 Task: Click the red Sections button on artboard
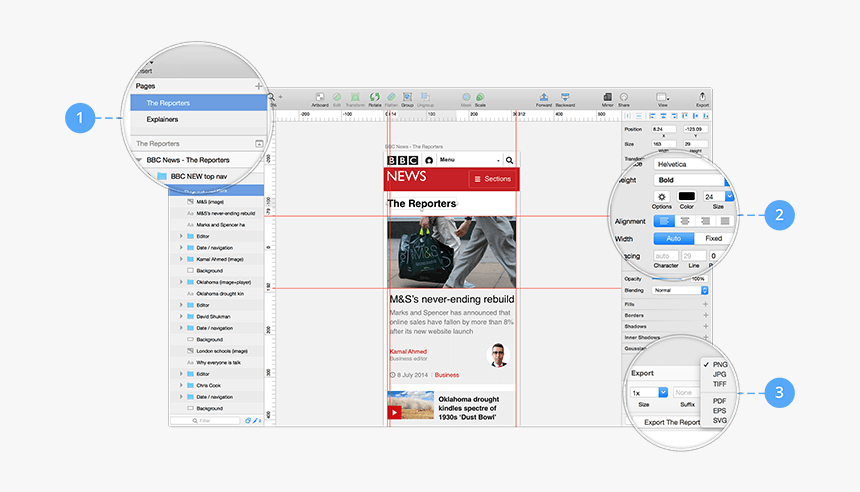coord(493,179)
